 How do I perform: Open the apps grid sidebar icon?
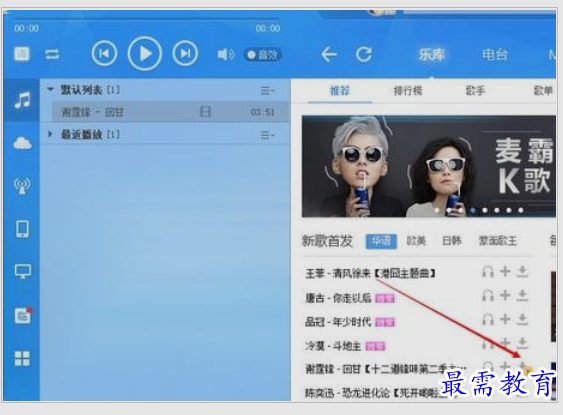pos(22,358)
